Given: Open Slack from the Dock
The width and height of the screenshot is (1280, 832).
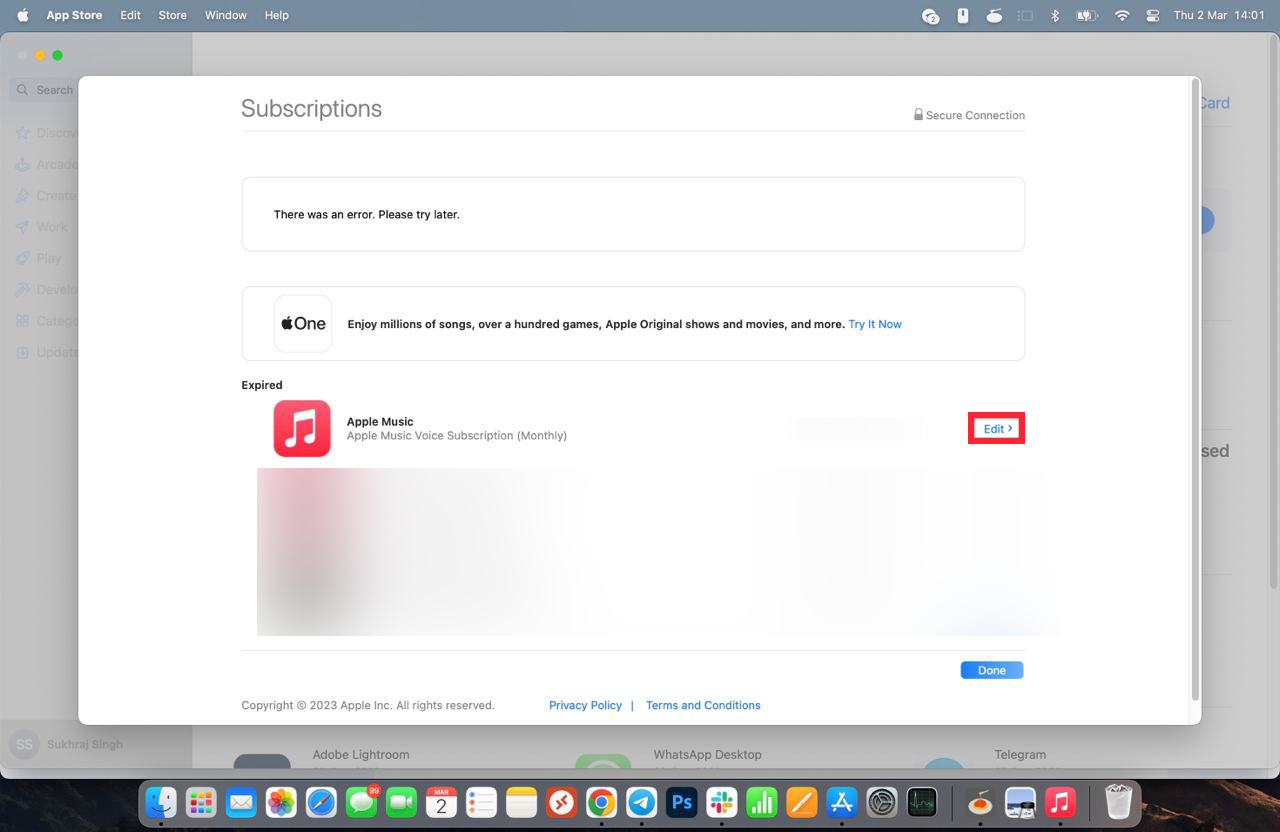Looking at the screenshot, I should point(721,802).
